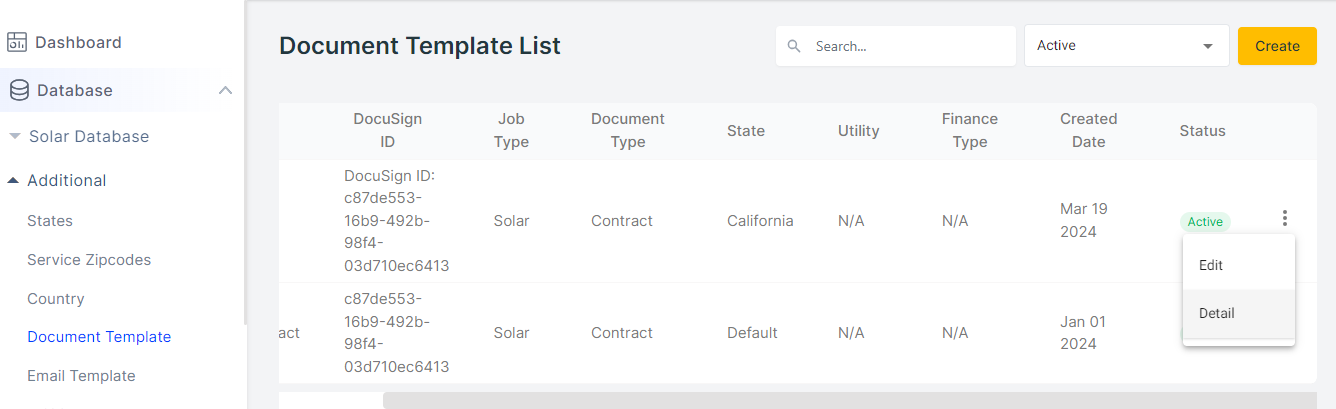Focus the Search input field
Screen dimensions: 1336x409
coord(905,46)
